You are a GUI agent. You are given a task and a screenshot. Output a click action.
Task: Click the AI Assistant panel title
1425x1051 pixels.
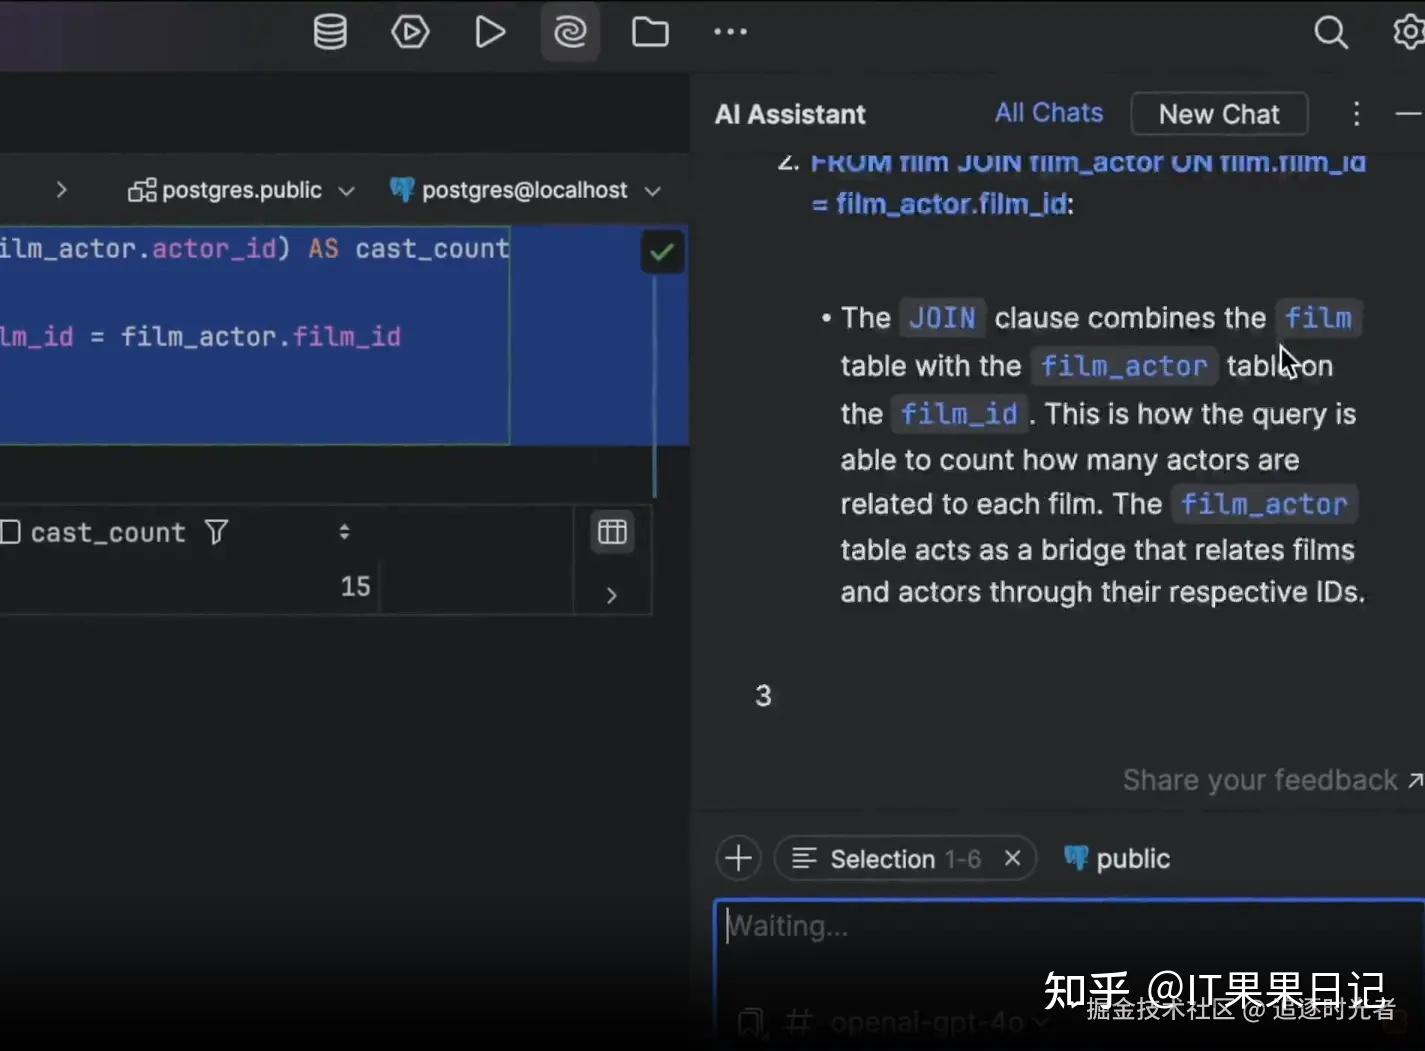790,114
